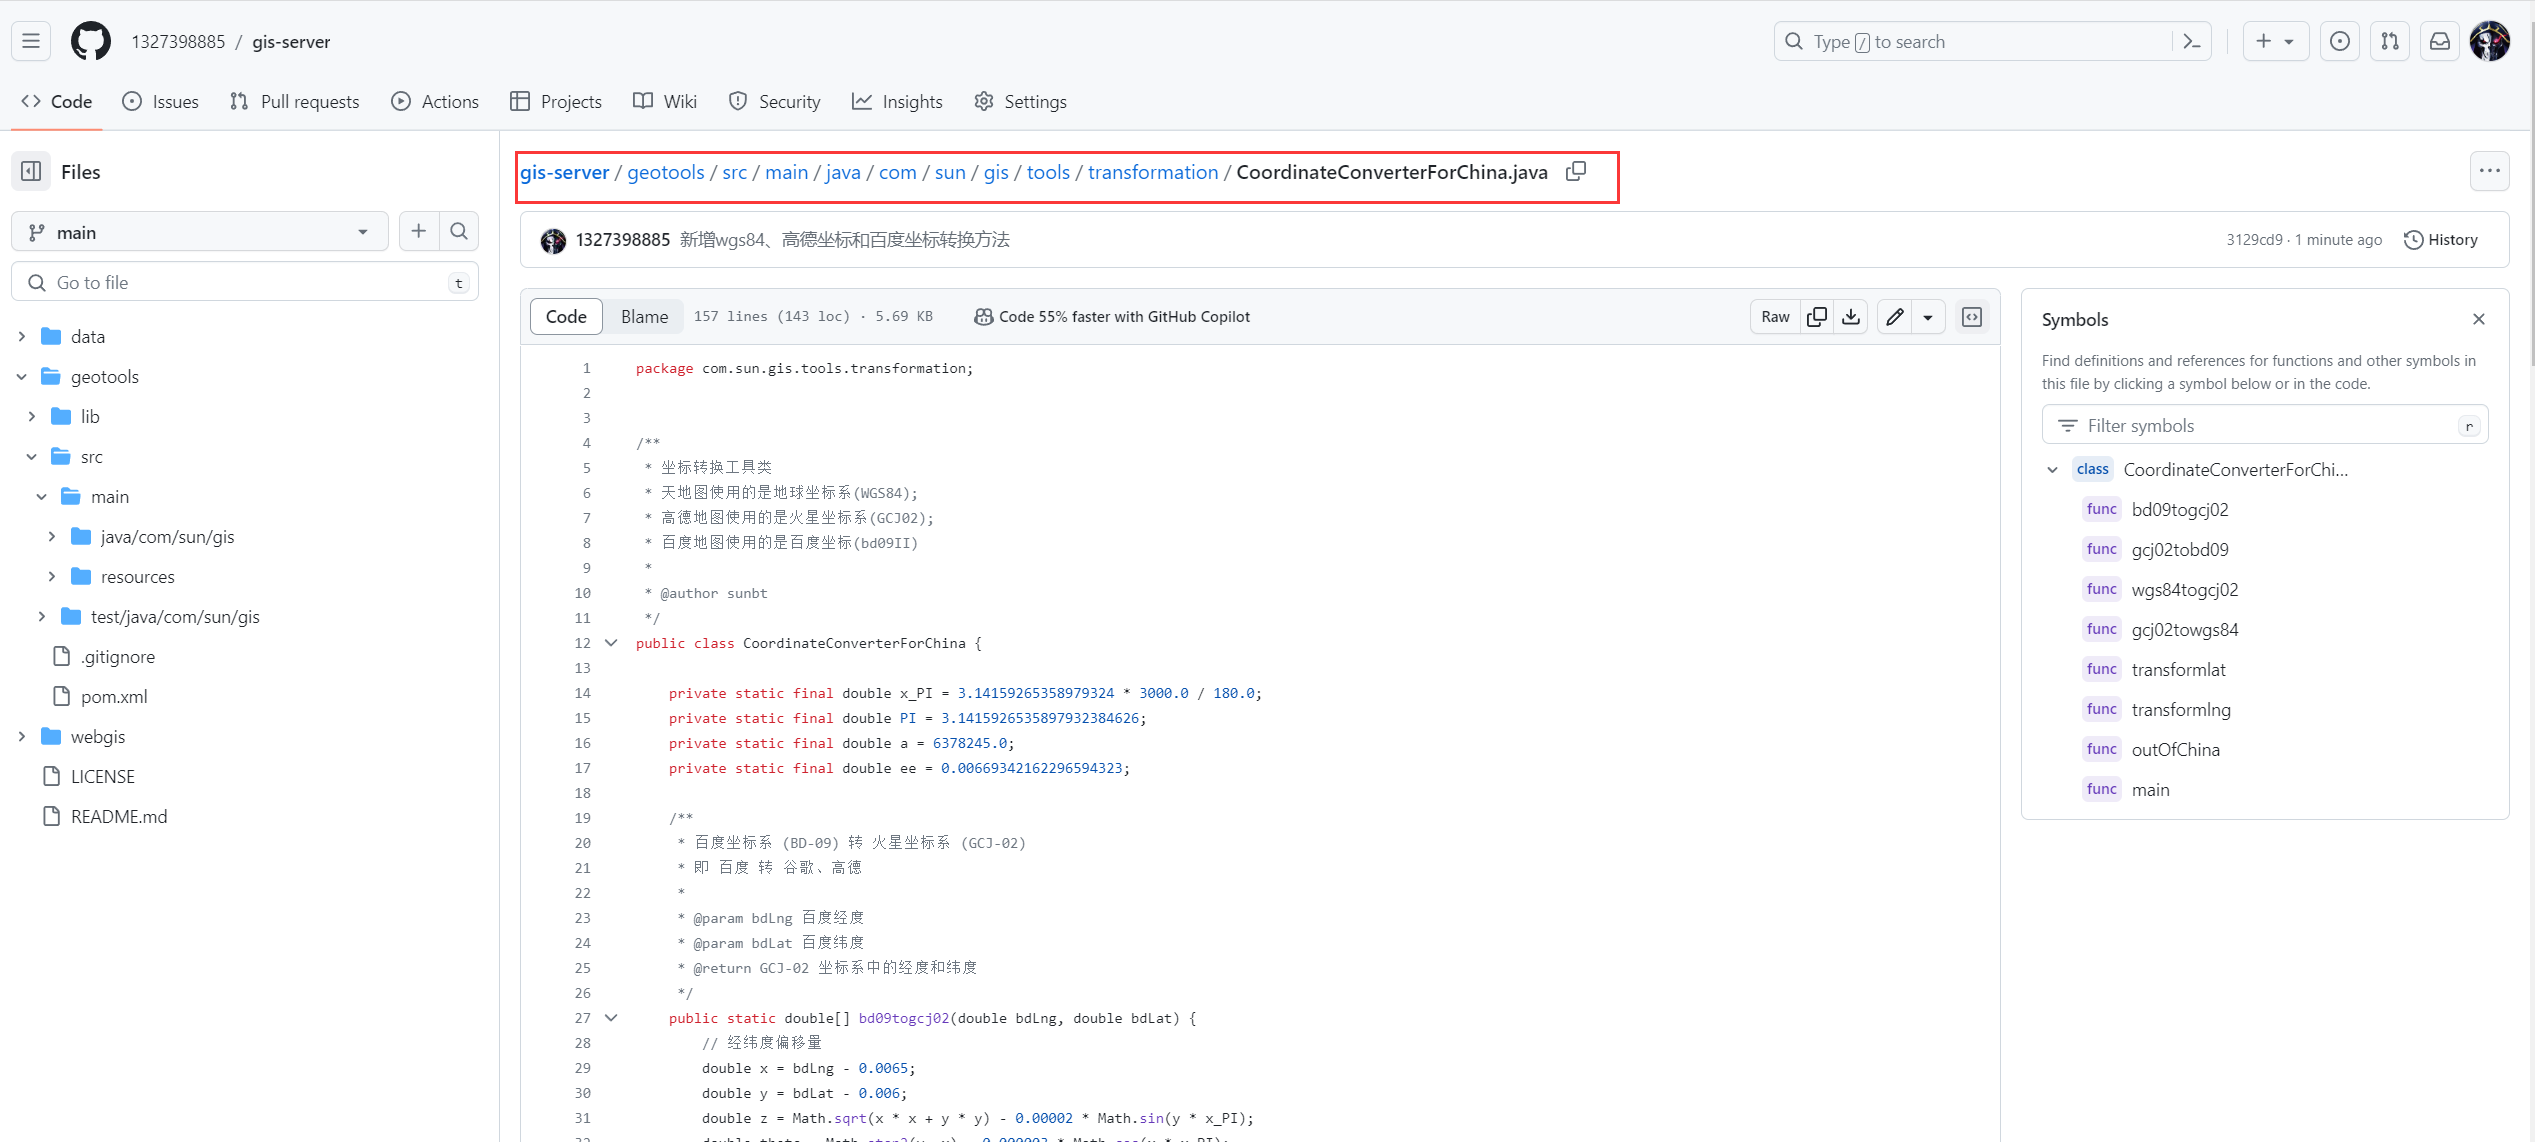Copy raw file contents icon
Image resolution: width=2535 pixels, height=1142 pixels.
[1817, 317]
